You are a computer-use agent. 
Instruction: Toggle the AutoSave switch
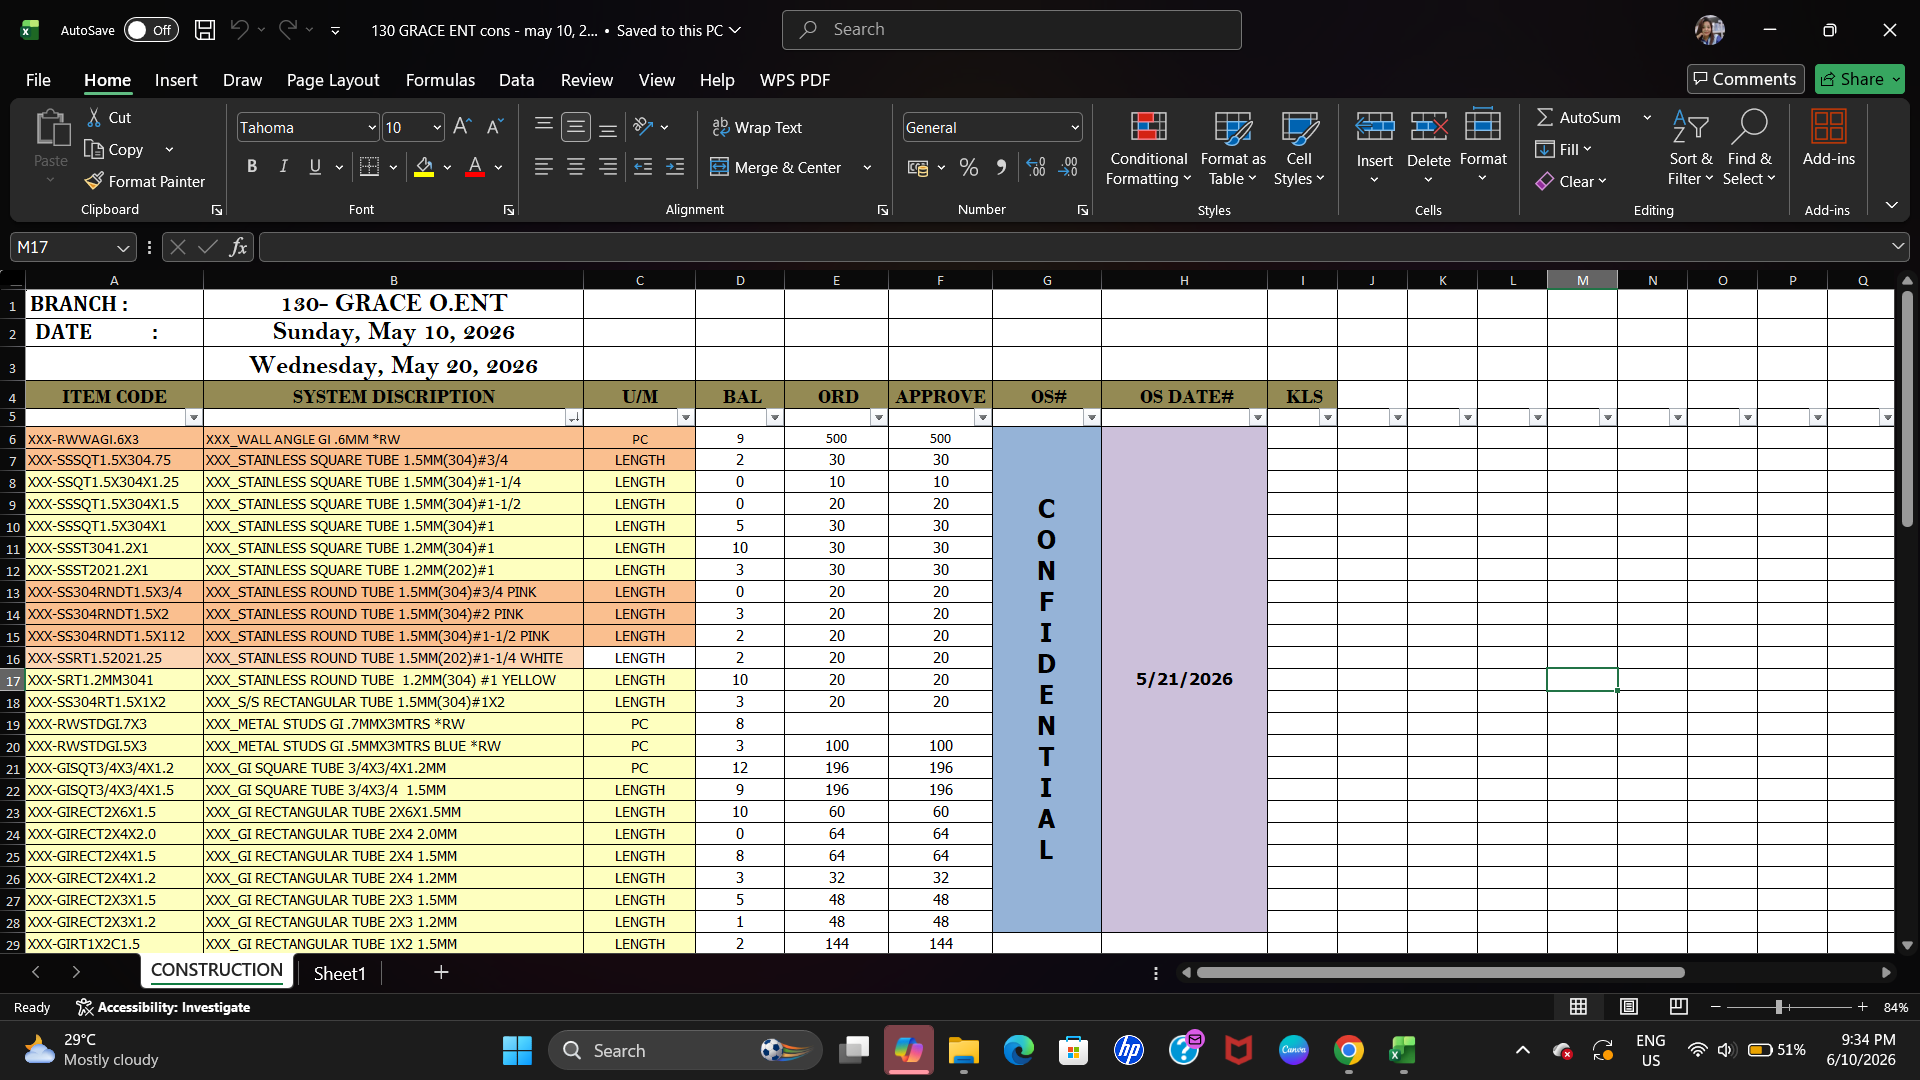coord(151,30)
